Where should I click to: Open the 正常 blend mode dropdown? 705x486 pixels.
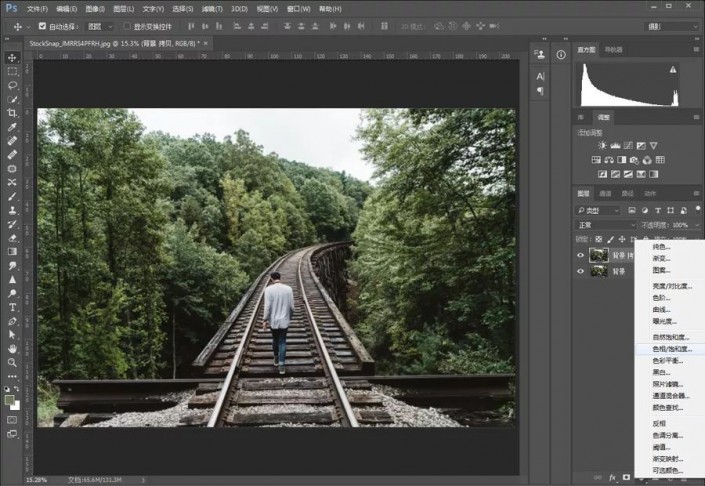coord(603,225)
